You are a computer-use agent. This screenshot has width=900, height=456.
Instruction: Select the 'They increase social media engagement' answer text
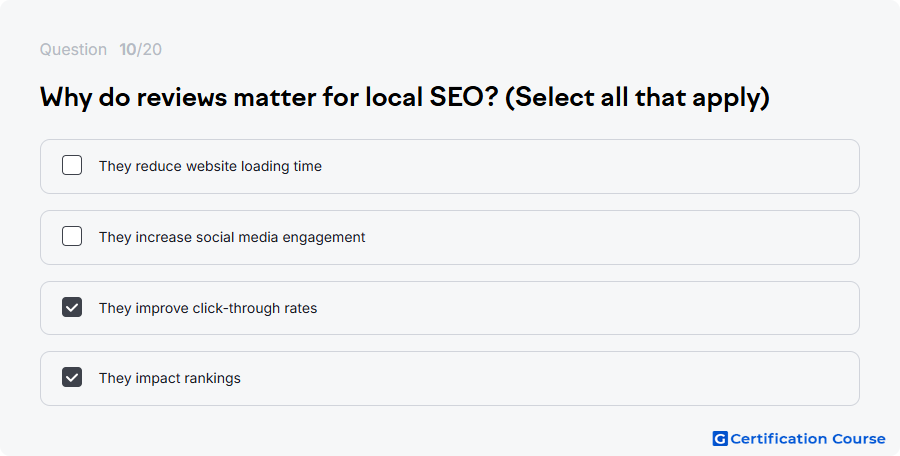coord(232,237)
